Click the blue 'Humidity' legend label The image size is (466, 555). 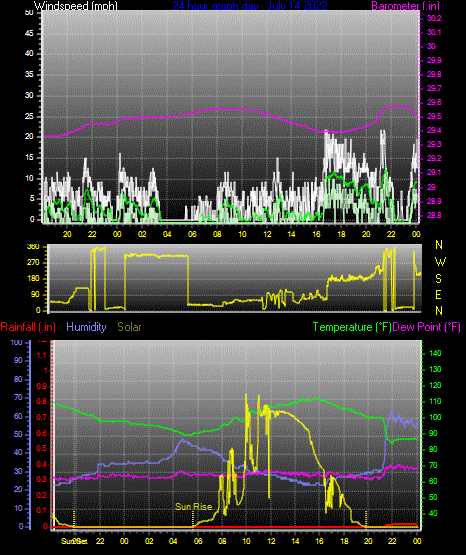86,327
